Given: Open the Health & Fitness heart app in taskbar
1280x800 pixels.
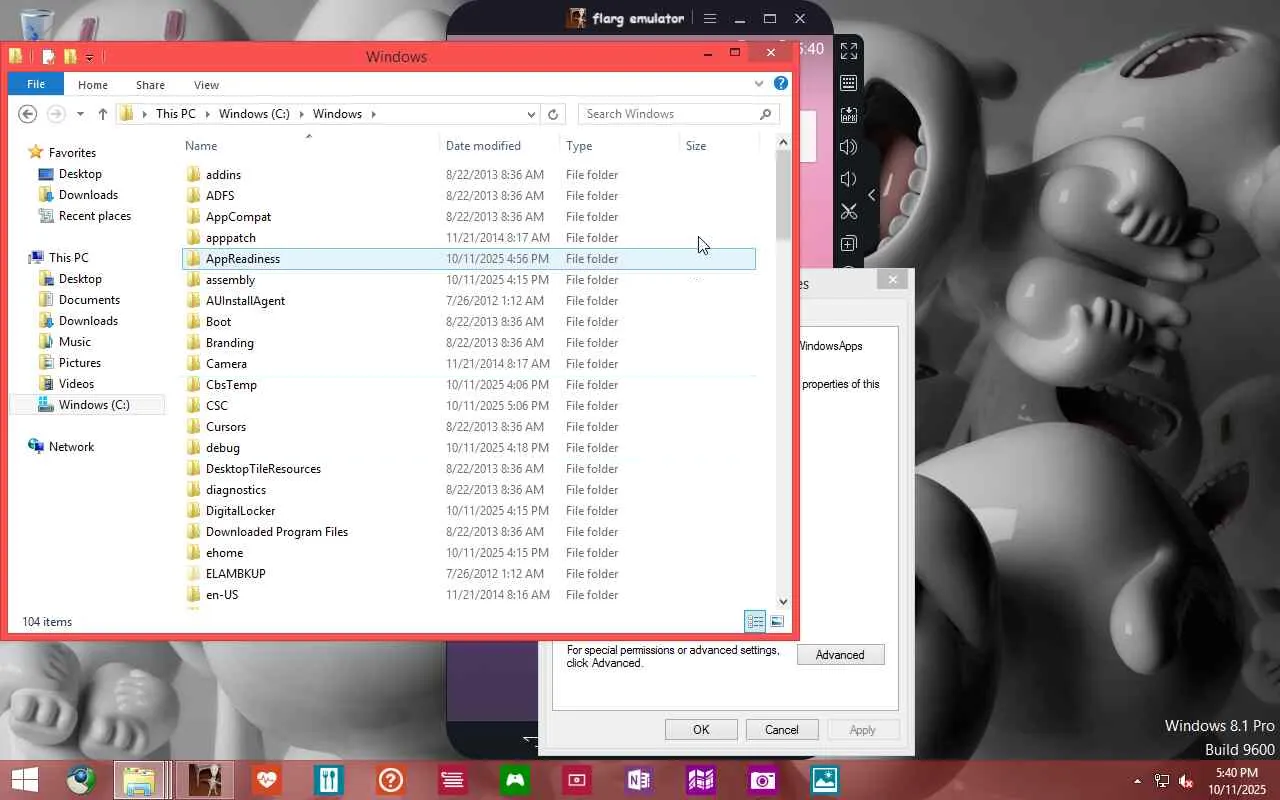Looking at the screenshot, I should [x=266, y=780].
